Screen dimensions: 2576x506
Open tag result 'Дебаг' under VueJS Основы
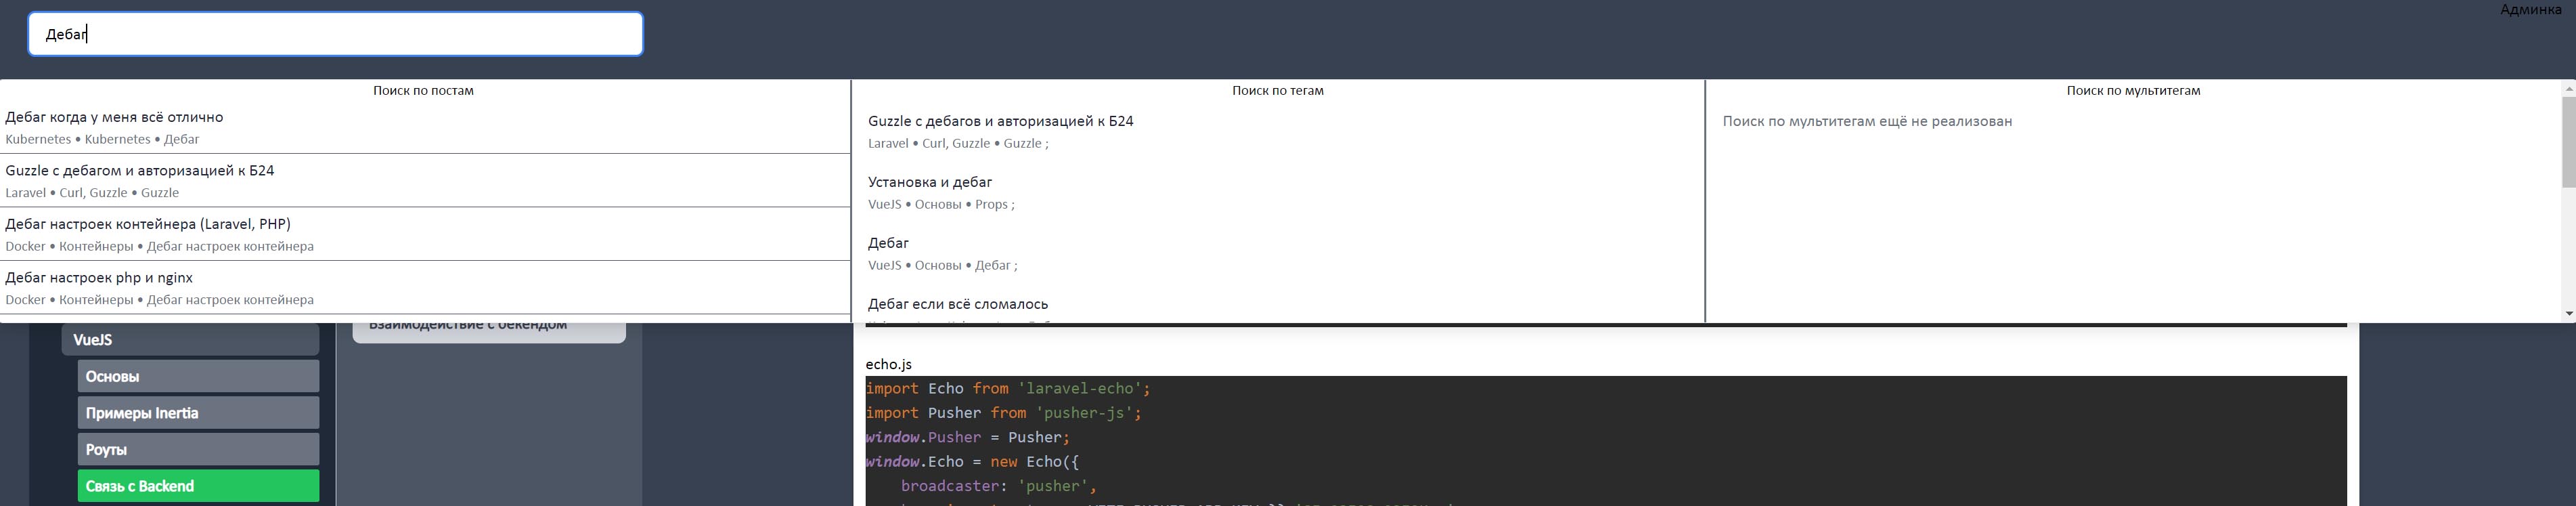coord(888,243)
